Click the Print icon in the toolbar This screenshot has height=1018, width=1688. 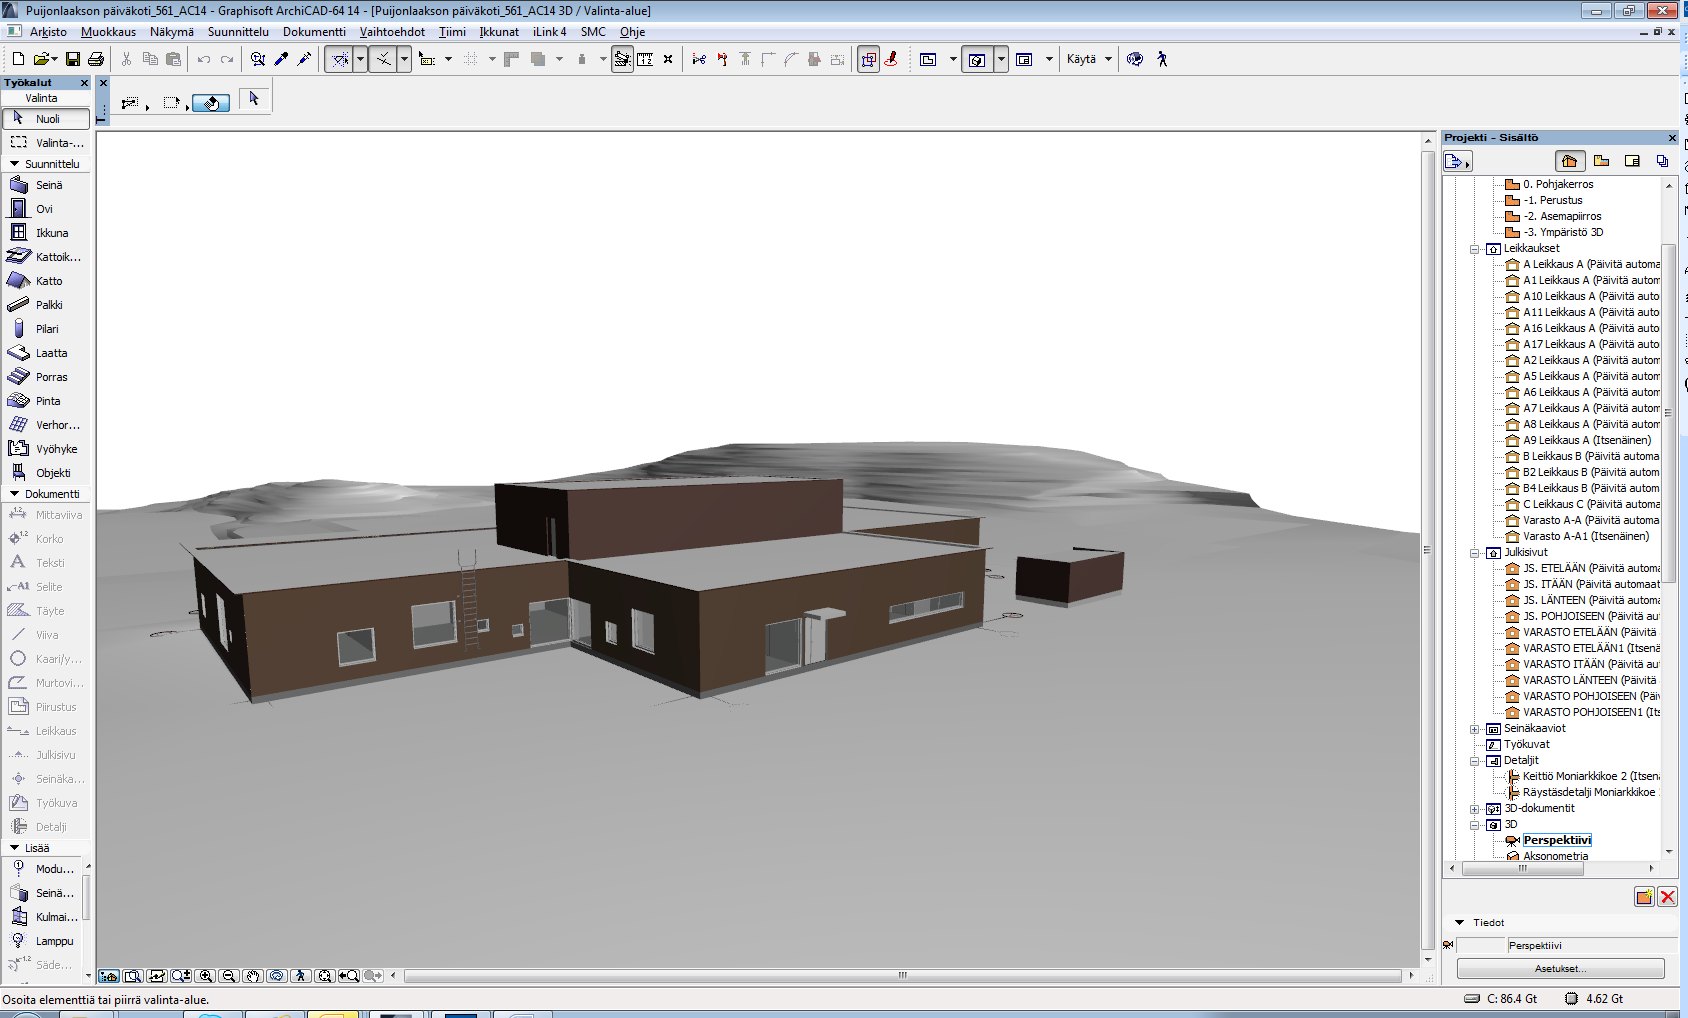click(96, 59)
